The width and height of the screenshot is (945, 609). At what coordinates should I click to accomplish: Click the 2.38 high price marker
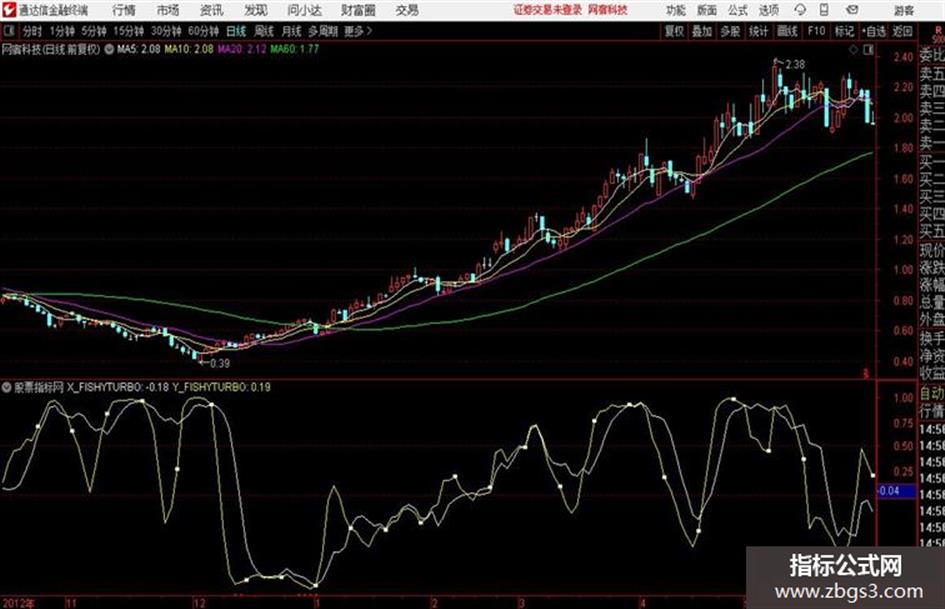pyautogui.click(x=795, y=64)
